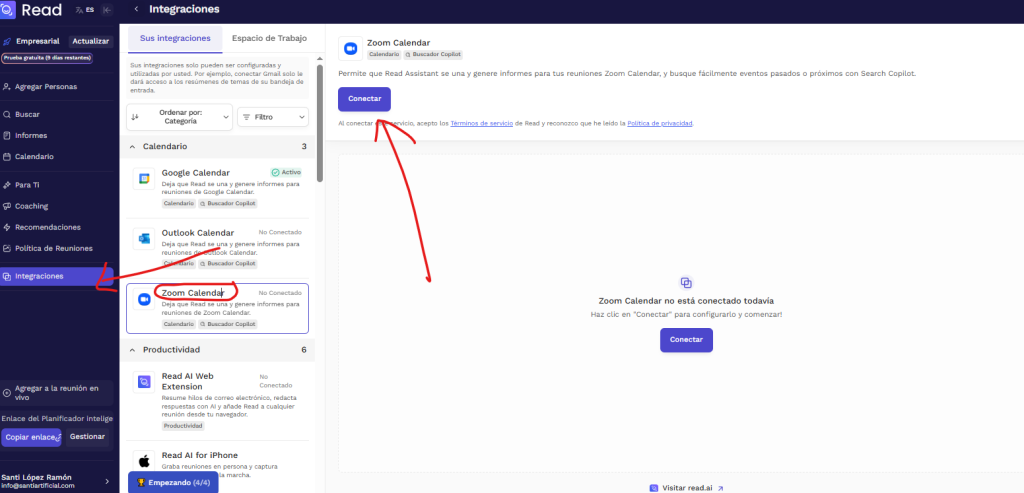Click the Recomendaciones bolt icon
The width and height of the screenshot is (1024, 493).
pyautogui.click(x=7, y=227)
